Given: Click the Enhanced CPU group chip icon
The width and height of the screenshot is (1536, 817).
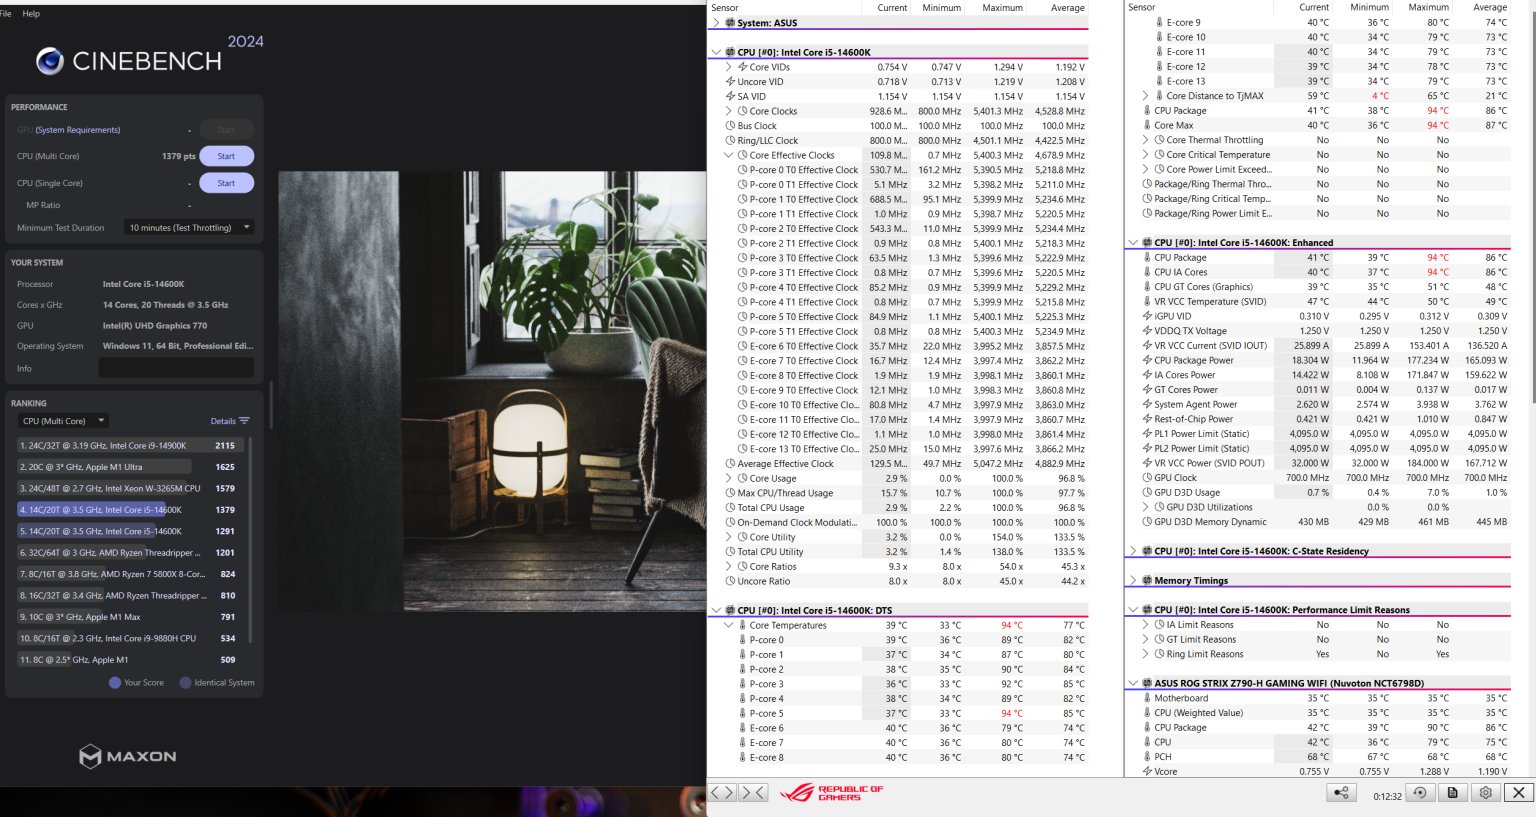Looking at the screenshot, I should (x=1147, y=243).
